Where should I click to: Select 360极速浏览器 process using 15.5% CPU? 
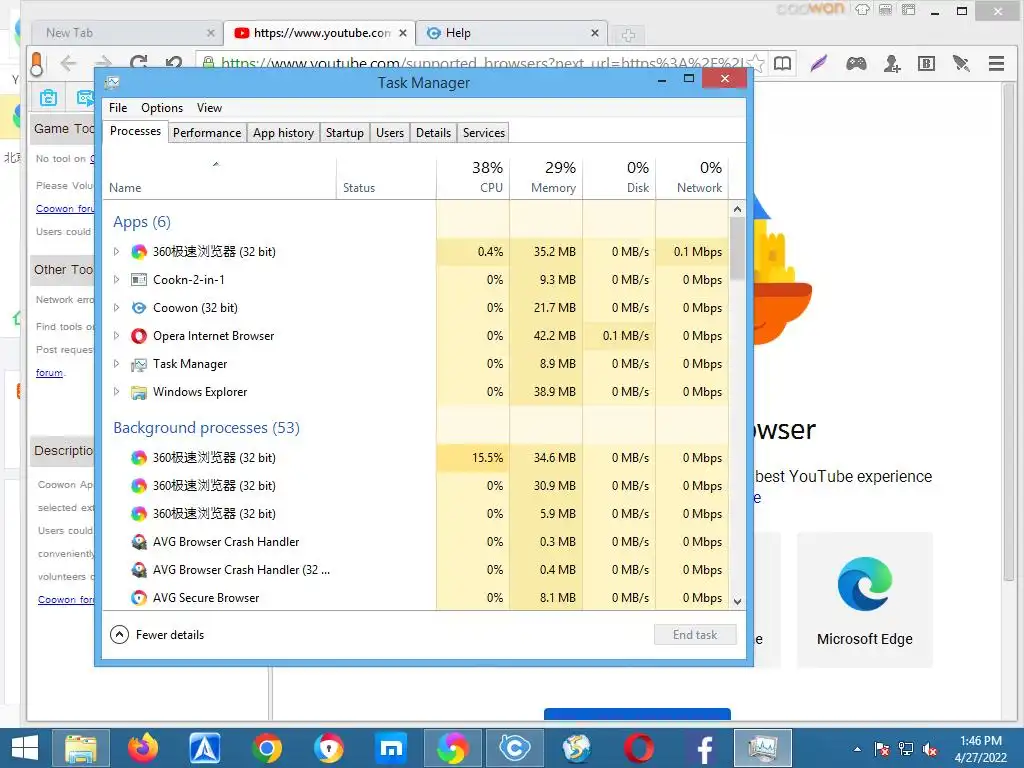click(x=416, y=458)
